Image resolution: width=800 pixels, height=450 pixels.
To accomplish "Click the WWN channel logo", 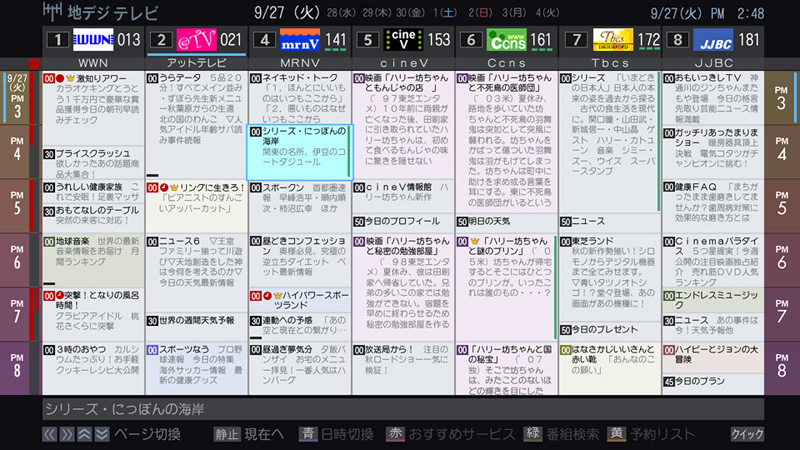I will pyautogui.click(x=93, y=41).
